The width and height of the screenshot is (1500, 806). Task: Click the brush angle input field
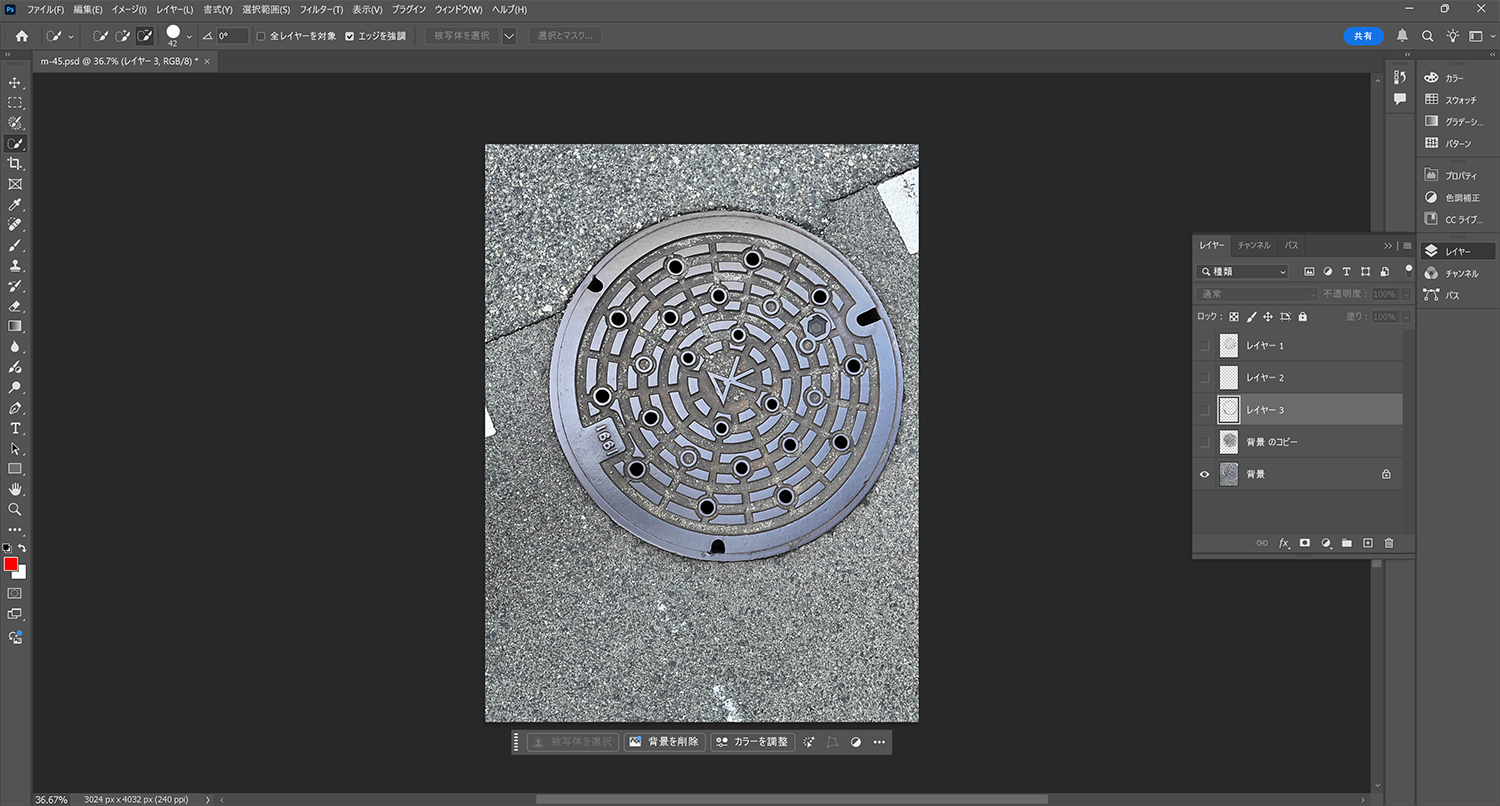pyautogui.click(x=232, y=36)
